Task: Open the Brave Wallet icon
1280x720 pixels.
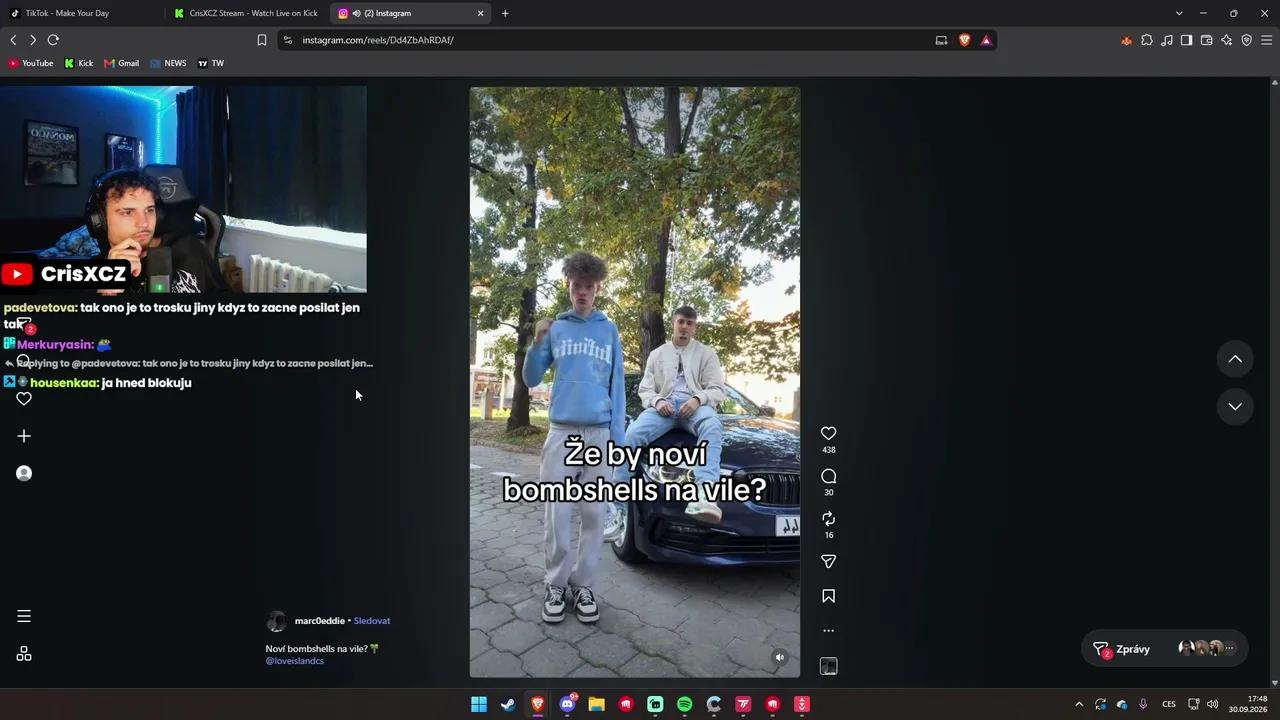Action: point(1206,40)
